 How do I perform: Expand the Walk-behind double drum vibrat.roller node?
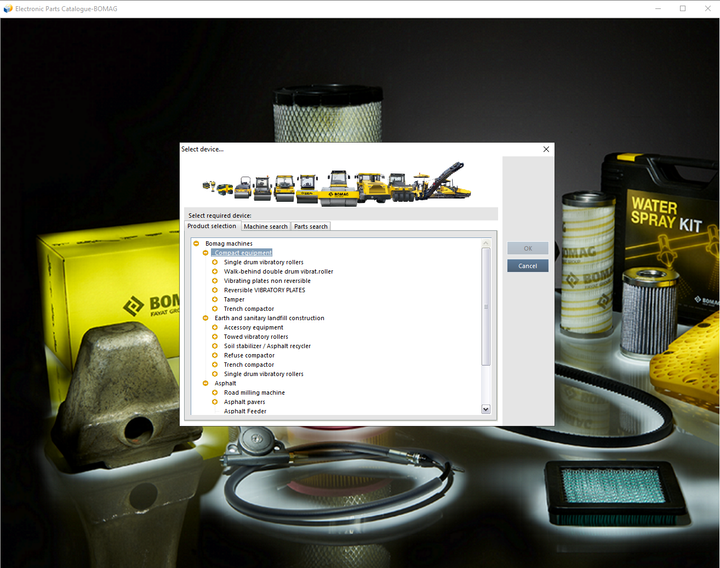tap(214, 271)
